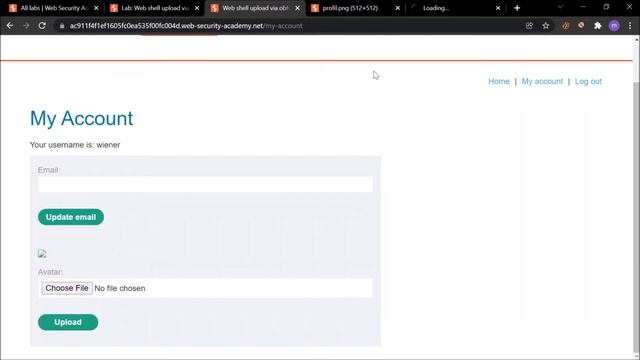
Task: Minimize the Chrome window
Action: coord(583,7)
